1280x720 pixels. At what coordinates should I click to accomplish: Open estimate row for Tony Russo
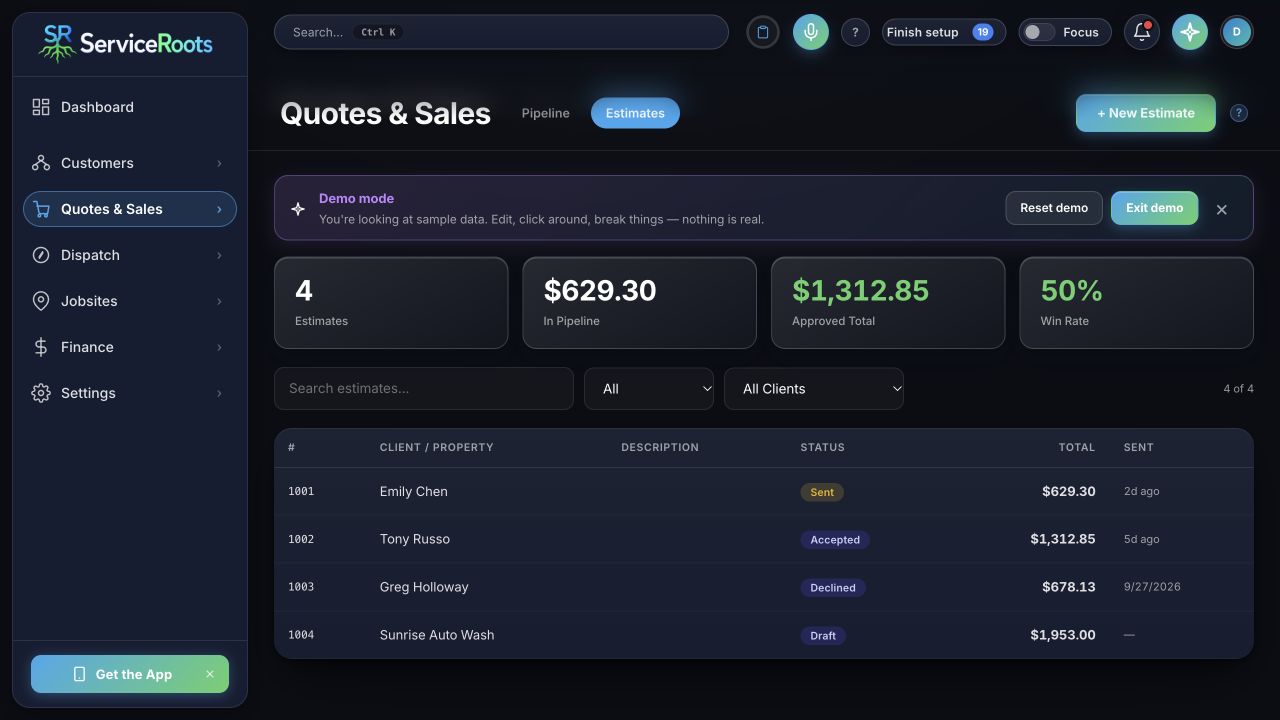point(764,539)
